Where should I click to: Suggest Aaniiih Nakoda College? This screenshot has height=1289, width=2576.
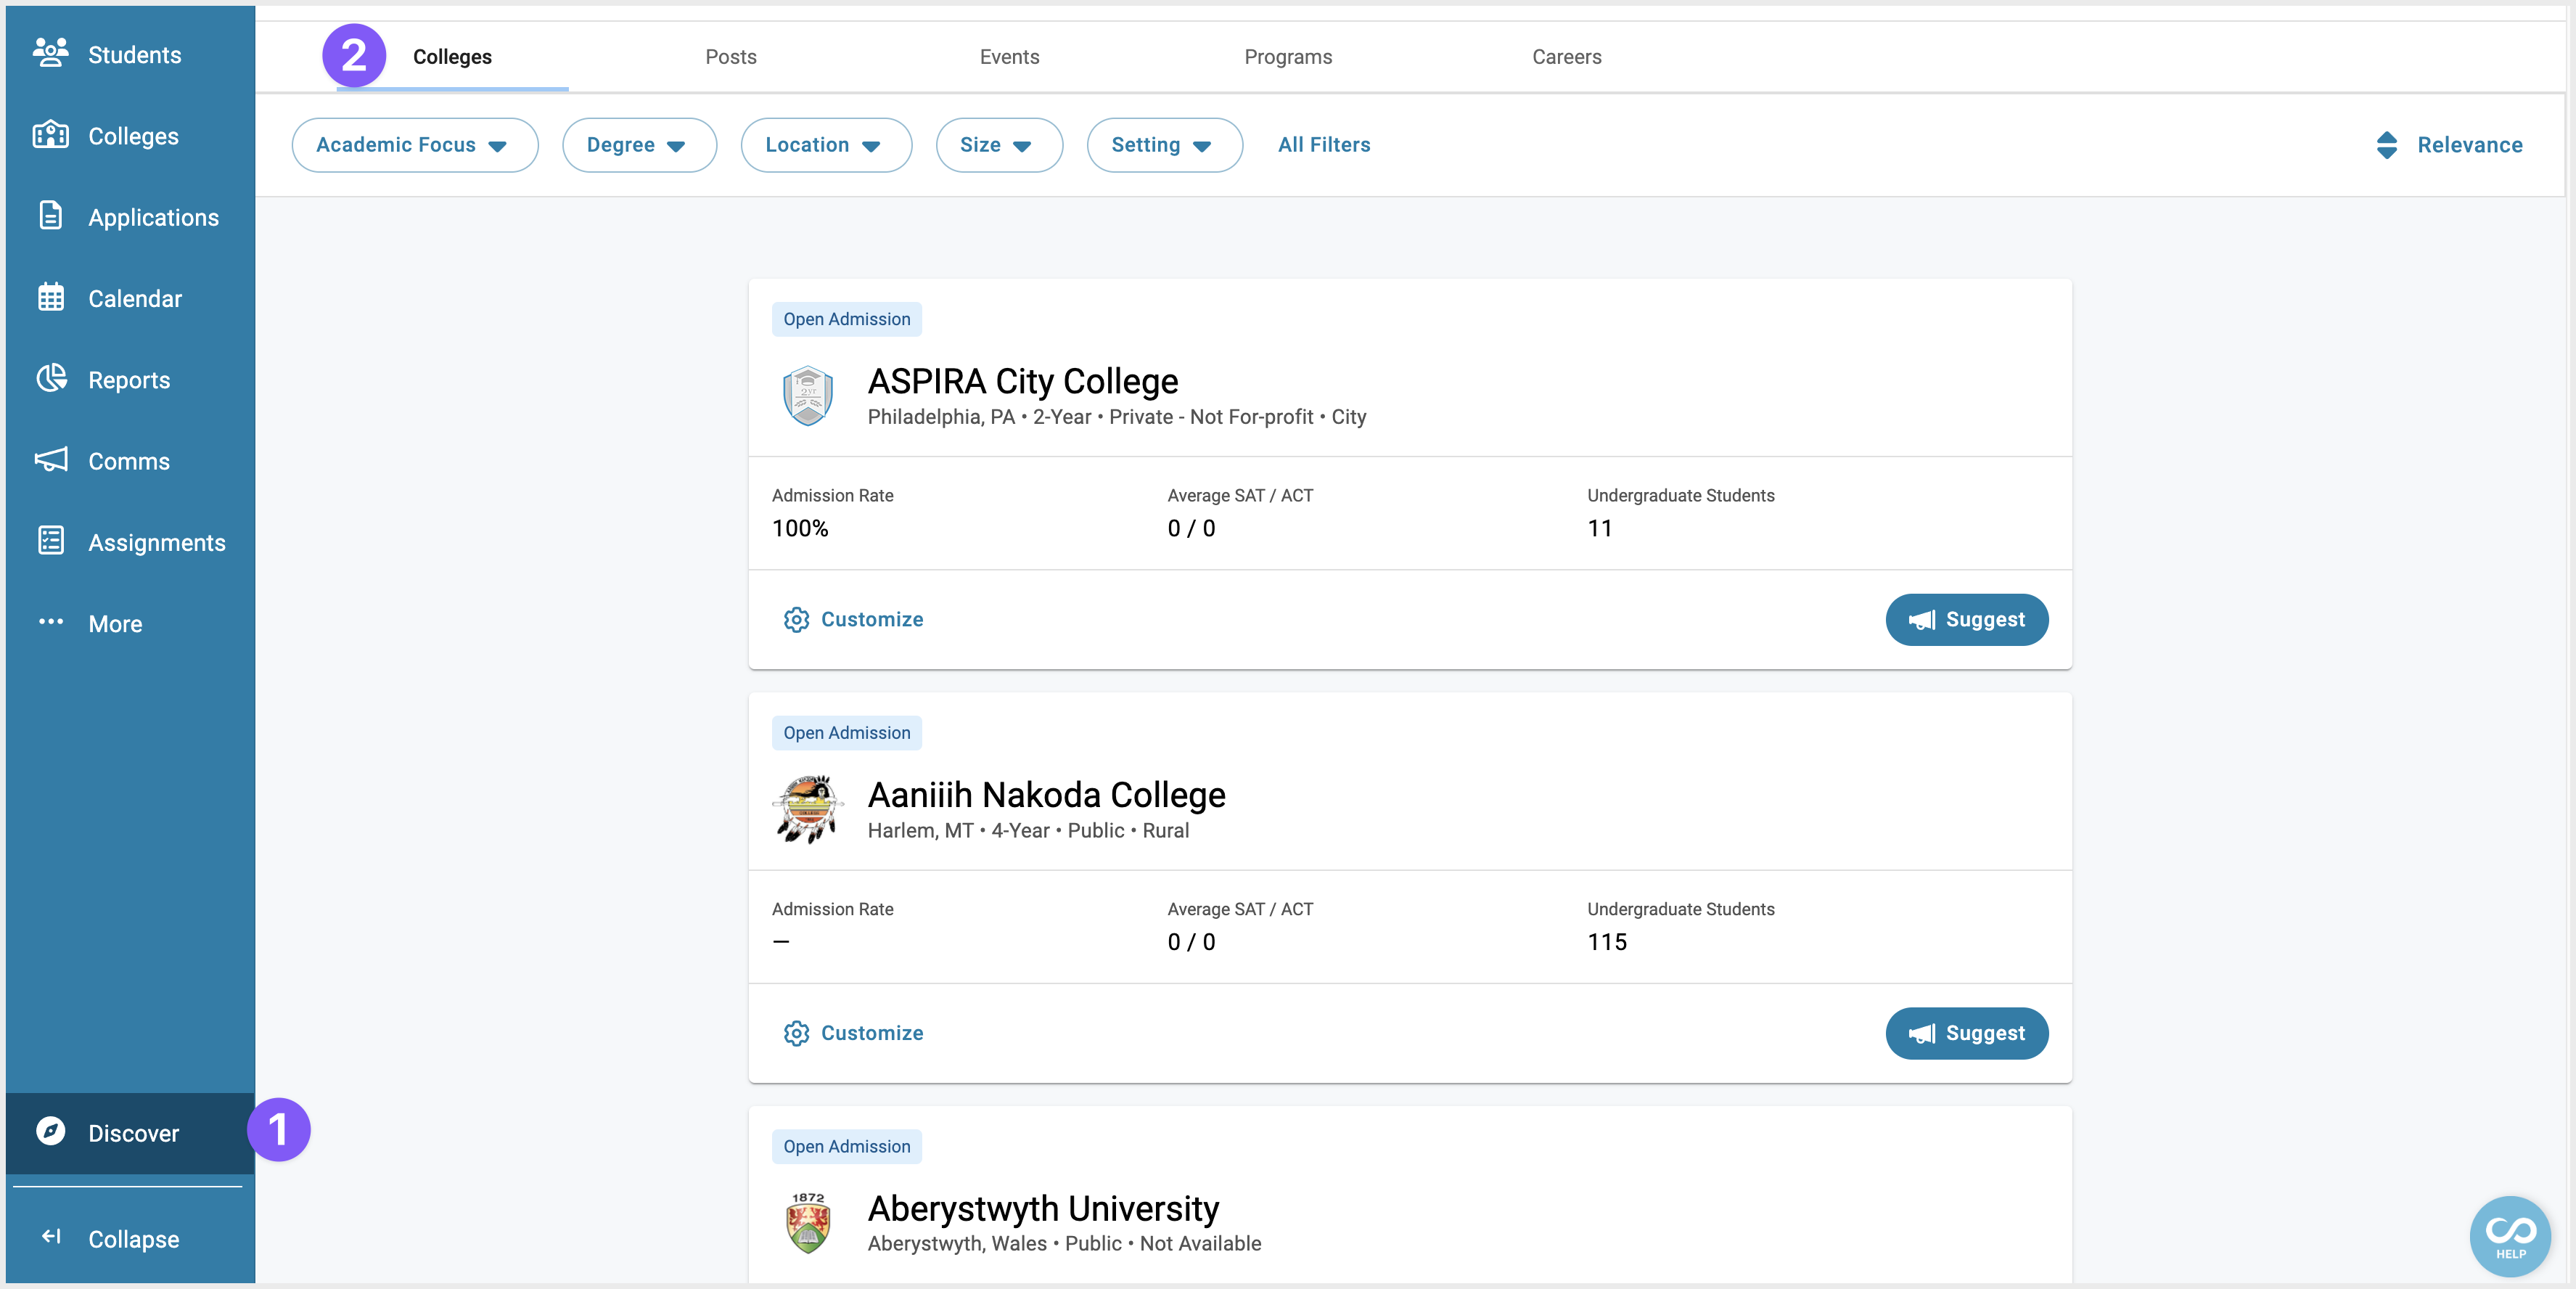[x=1966, y=1033]
